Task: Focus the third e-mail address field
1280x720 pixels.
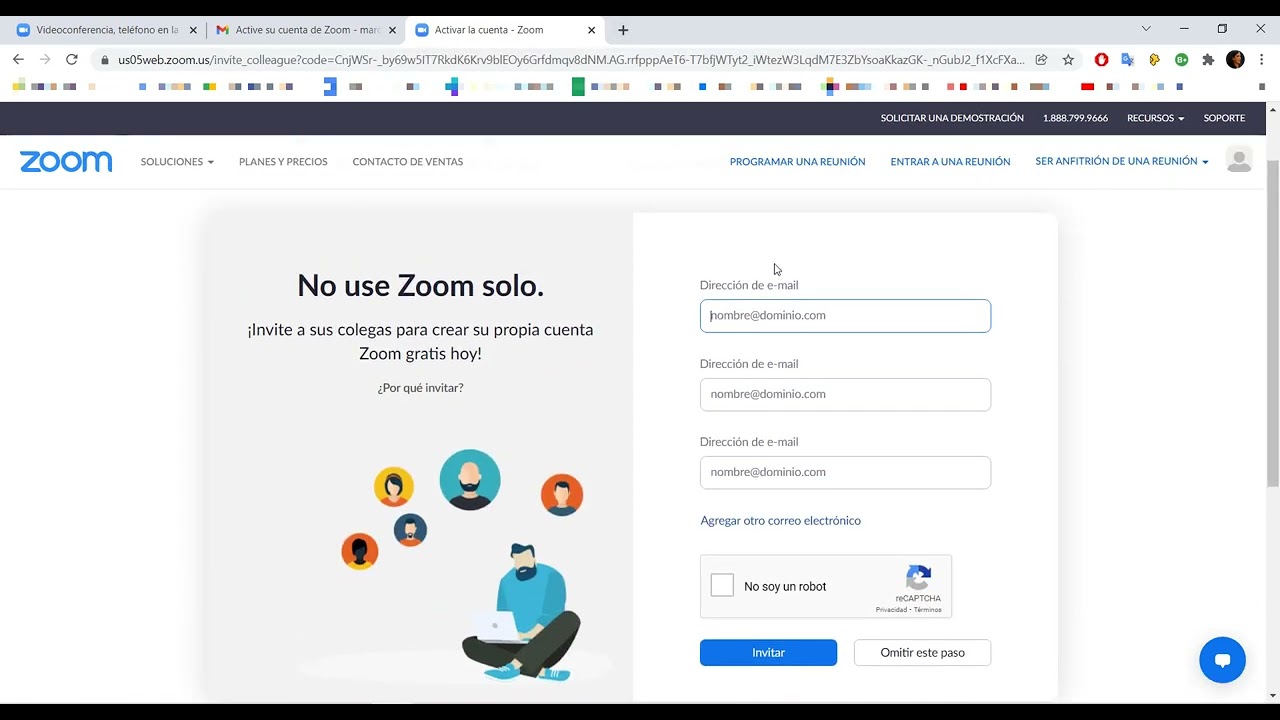Action: pos(845,472)
